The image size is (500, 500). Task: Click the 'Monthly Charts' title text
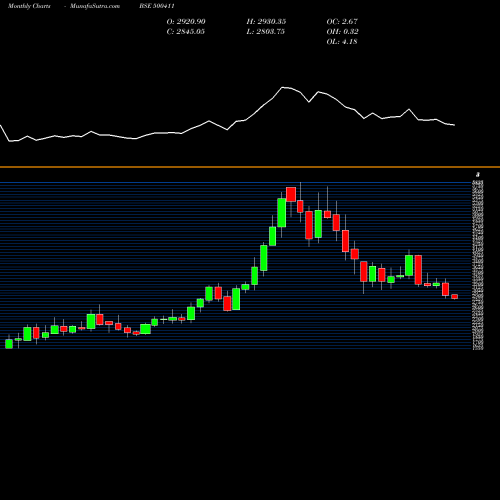point(29,6)
